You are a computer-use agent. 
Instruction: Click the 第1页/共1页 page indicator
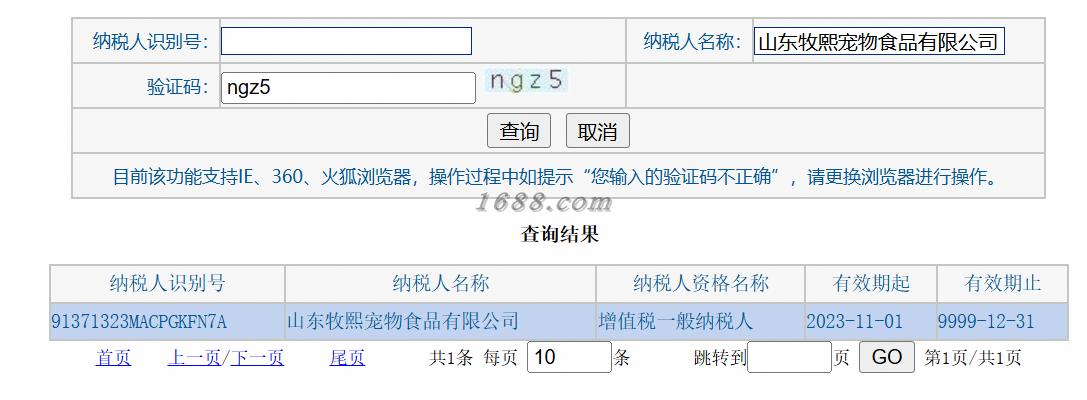pos(973,358)
